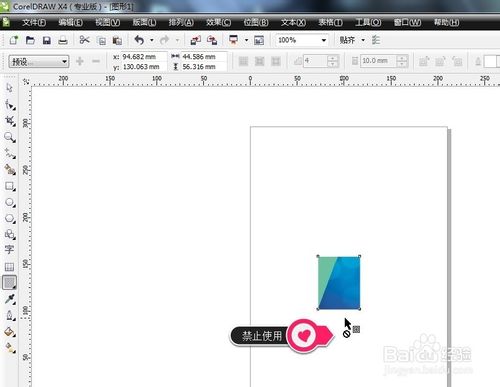Select the Fill bucket tool
Viewport: 500px width, 387px height.
pyautogui.click(x=9, y=332)
